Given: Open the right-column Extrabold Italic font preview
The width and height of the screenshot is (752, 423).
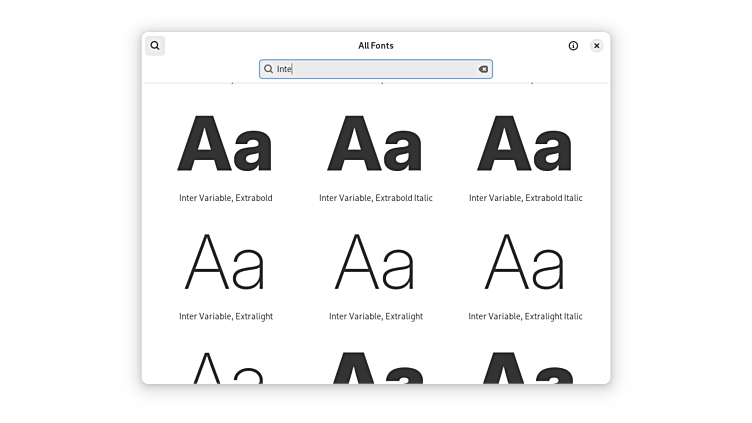Looking at the screenshot, I should (525, 144).
